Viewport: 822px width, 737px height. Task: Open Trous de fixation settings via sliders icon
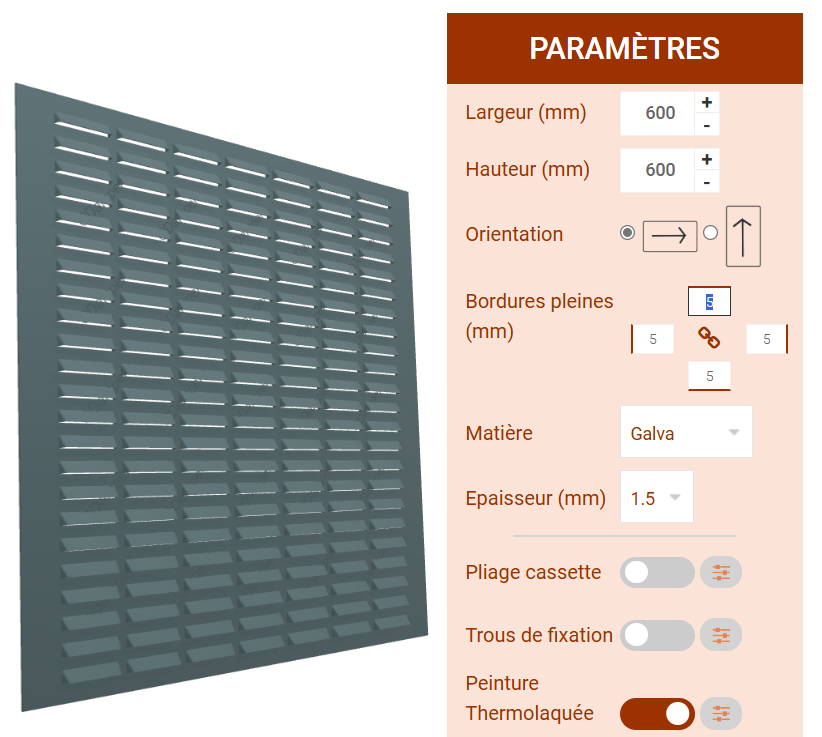click(x=721, y=635)
